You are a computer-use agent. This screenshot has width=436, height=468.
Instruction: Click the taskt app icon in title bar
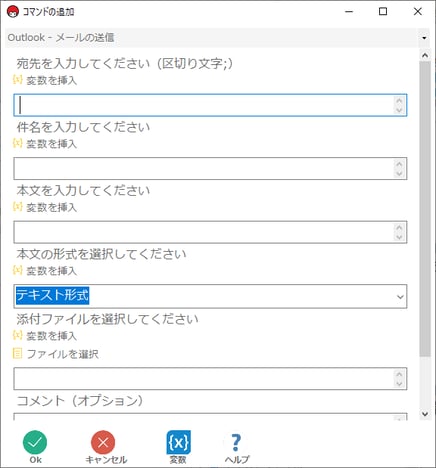pos(13,12)
